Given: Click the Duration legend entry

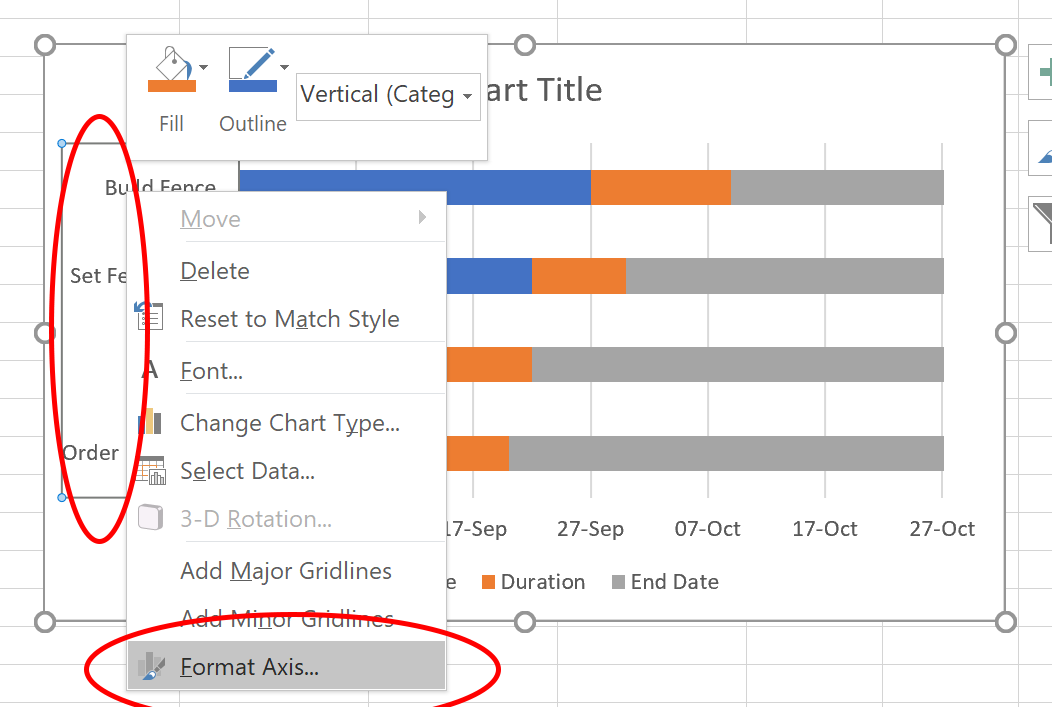Looking at the screenshot, I should pos(533,582).
